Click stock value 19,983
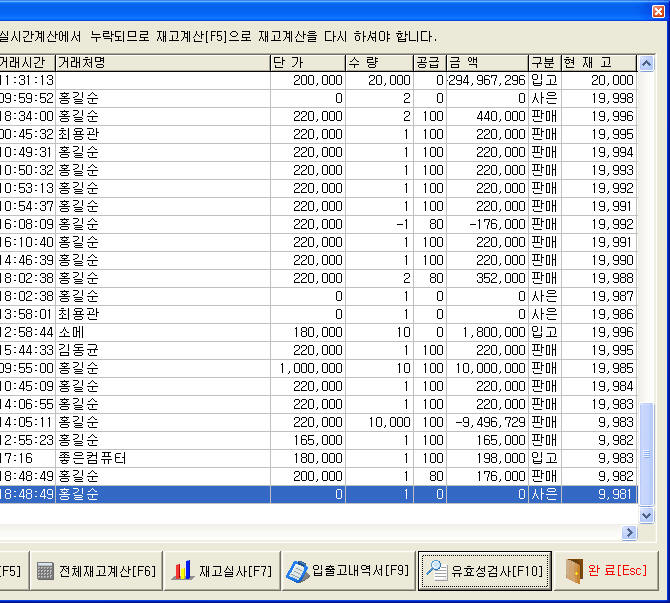The height and width of the screenshot is (603, 670). [612, 404]
